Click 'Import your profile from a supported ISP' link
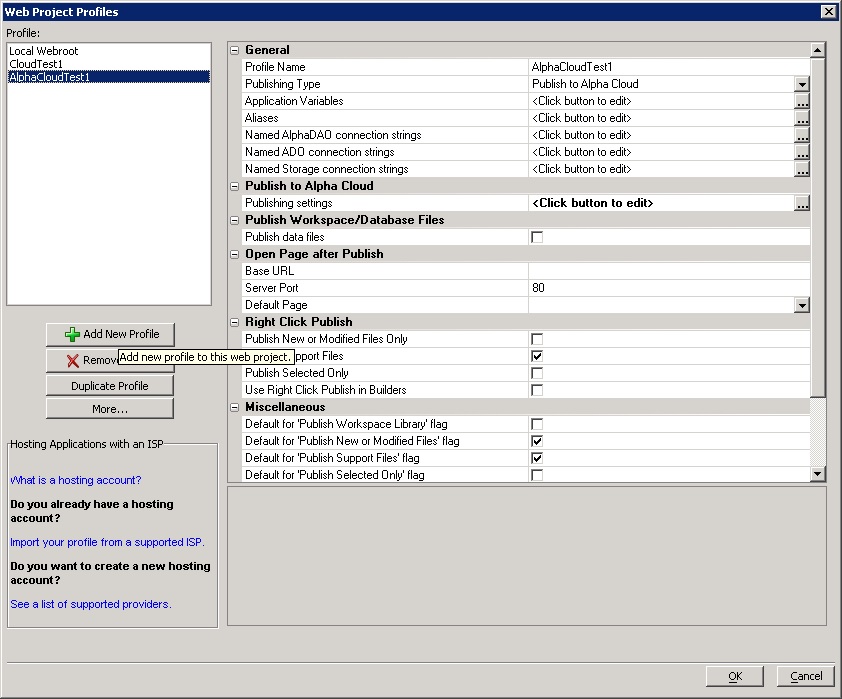 107,542
